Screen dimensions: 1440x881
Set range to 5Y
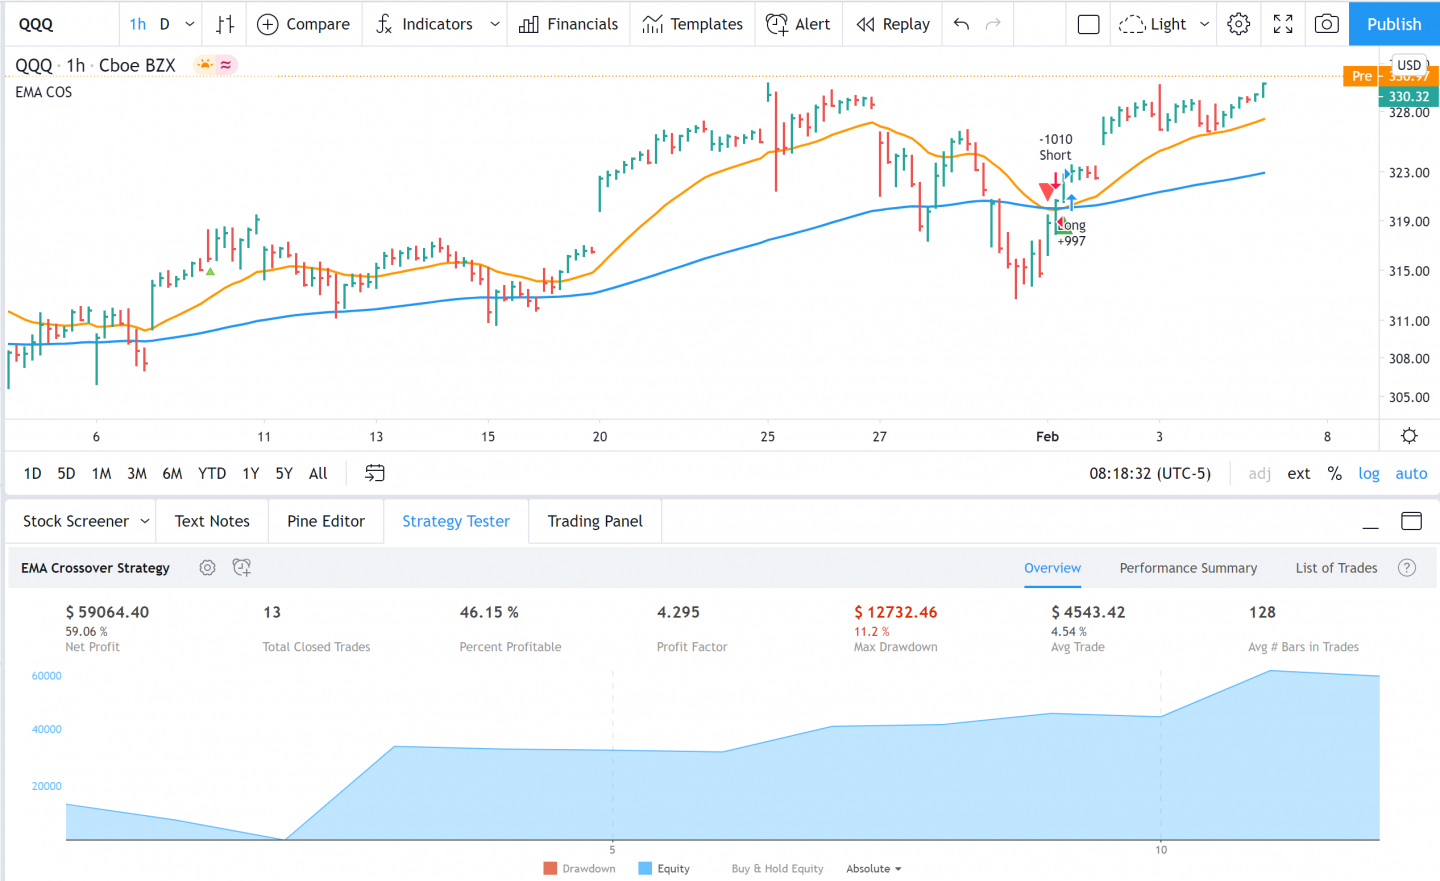284,473
